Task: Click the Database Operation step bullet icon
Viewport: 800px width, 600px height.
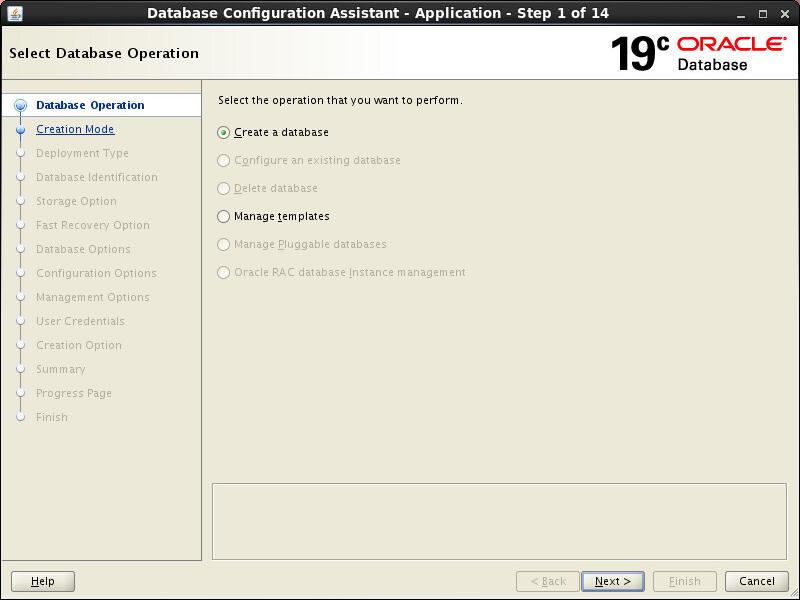Action: click(19, 105)
